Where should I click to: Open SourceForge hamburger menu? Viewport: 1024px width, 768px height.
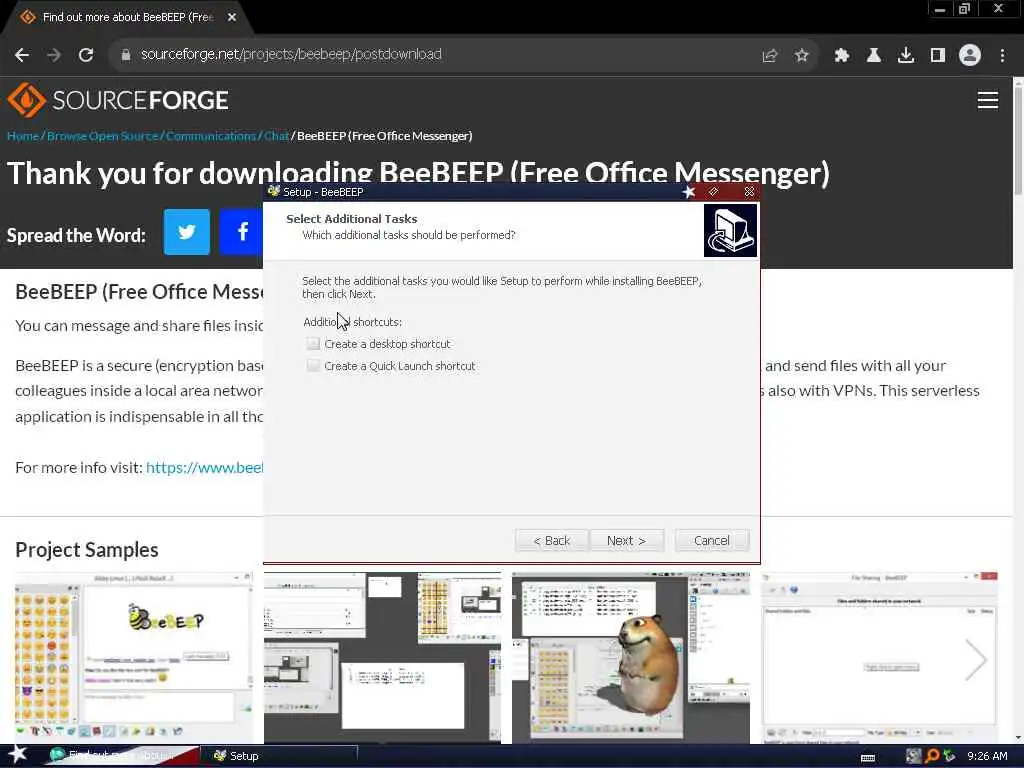point(987,100)
